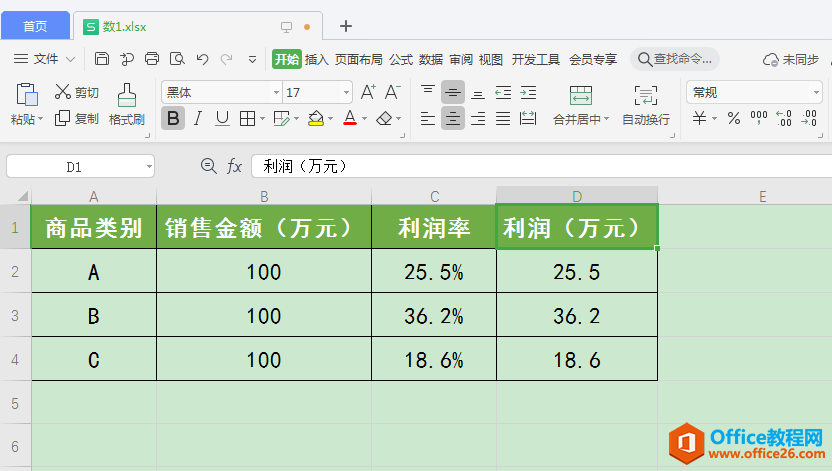832x471 pixels.
Task: Open the 公式 Formulas tab
Action: pyautogui.click(x=401, y=59)
